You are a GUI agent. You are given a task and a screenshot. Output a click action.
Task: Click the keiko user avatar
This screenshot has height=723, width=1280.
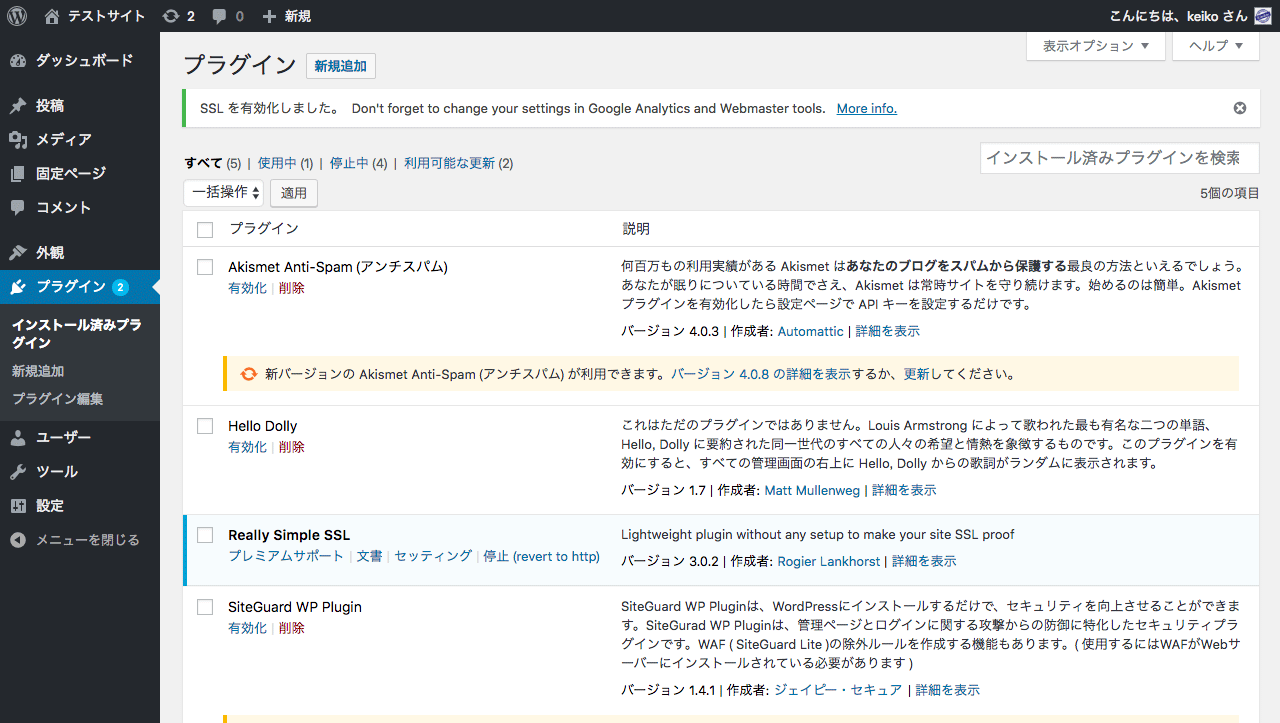tap(1263, 16)
